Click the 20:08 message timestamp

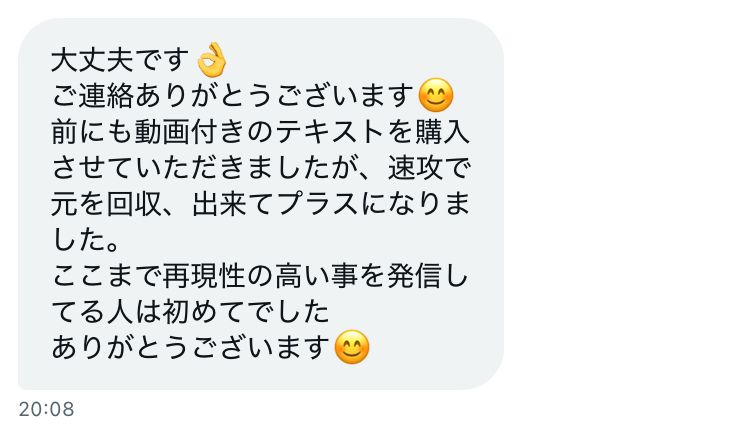[x=46, y=410]
